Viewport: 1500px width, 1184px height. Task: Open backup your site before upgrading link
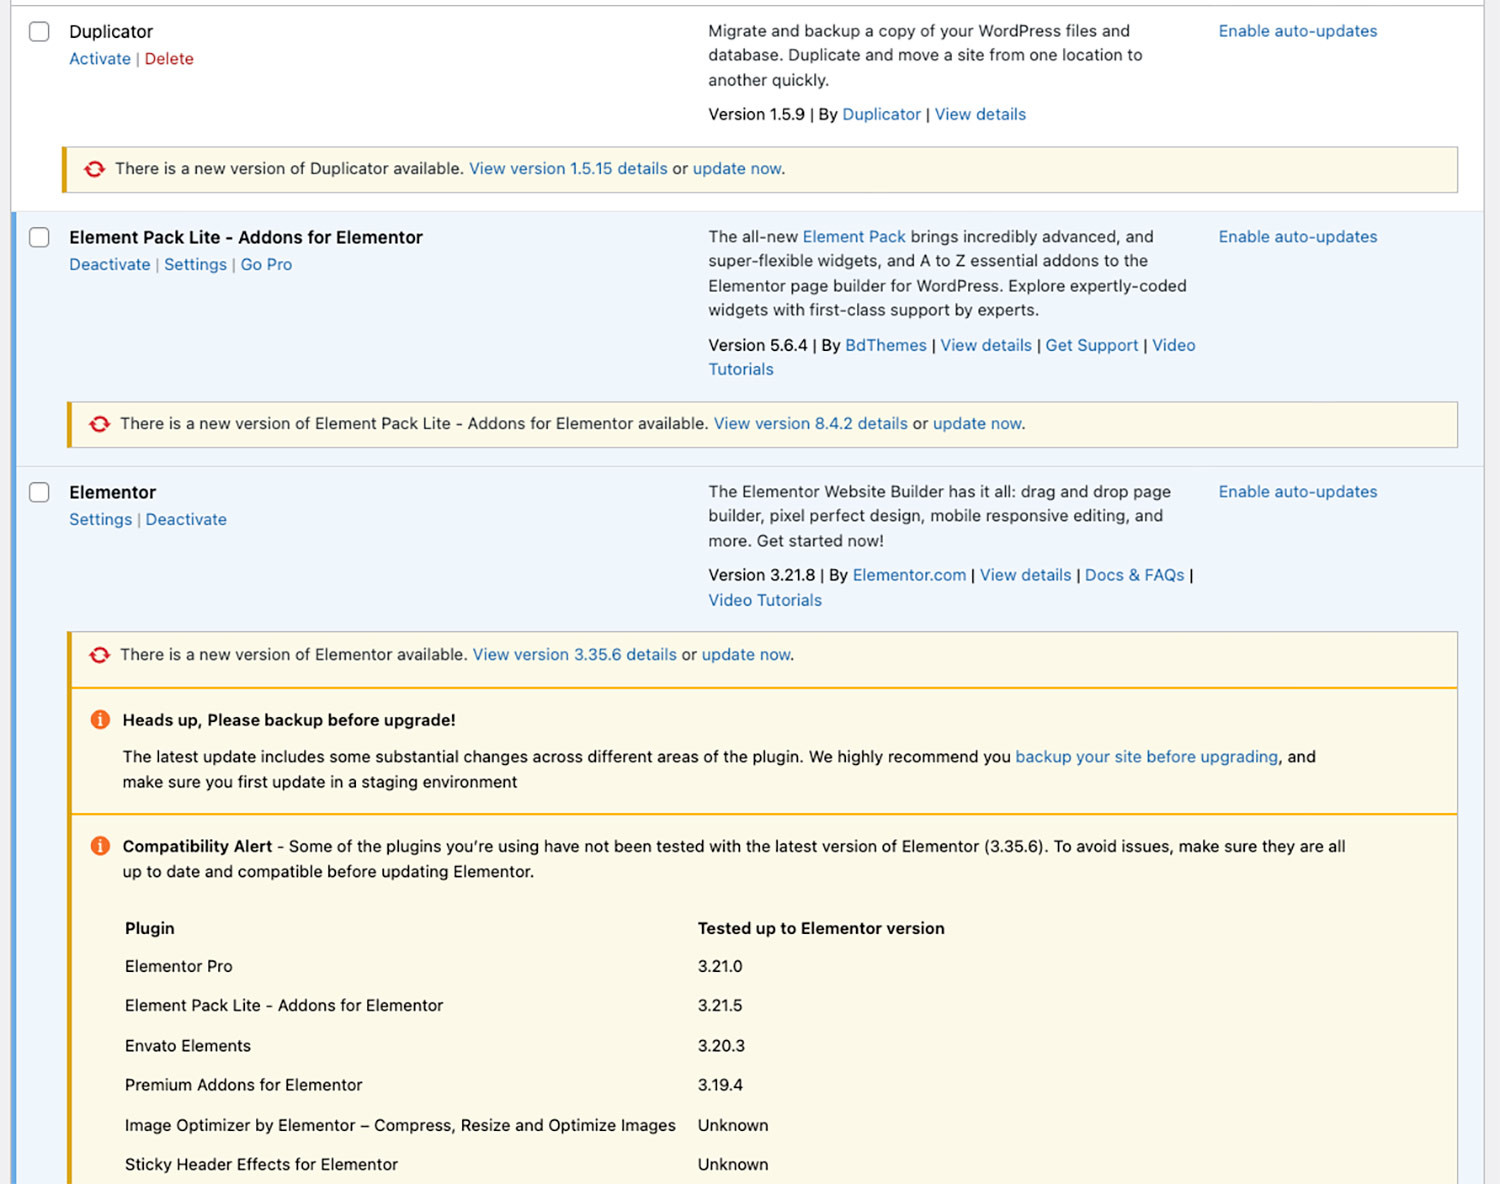1146,757
